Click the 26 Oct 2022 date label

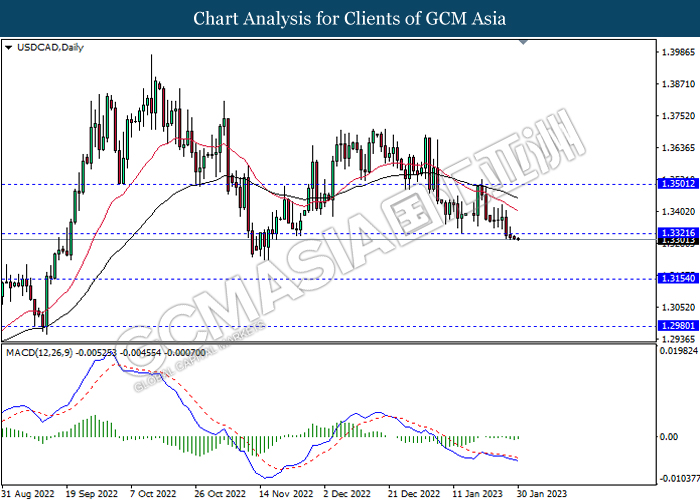(x=220, y=494)
